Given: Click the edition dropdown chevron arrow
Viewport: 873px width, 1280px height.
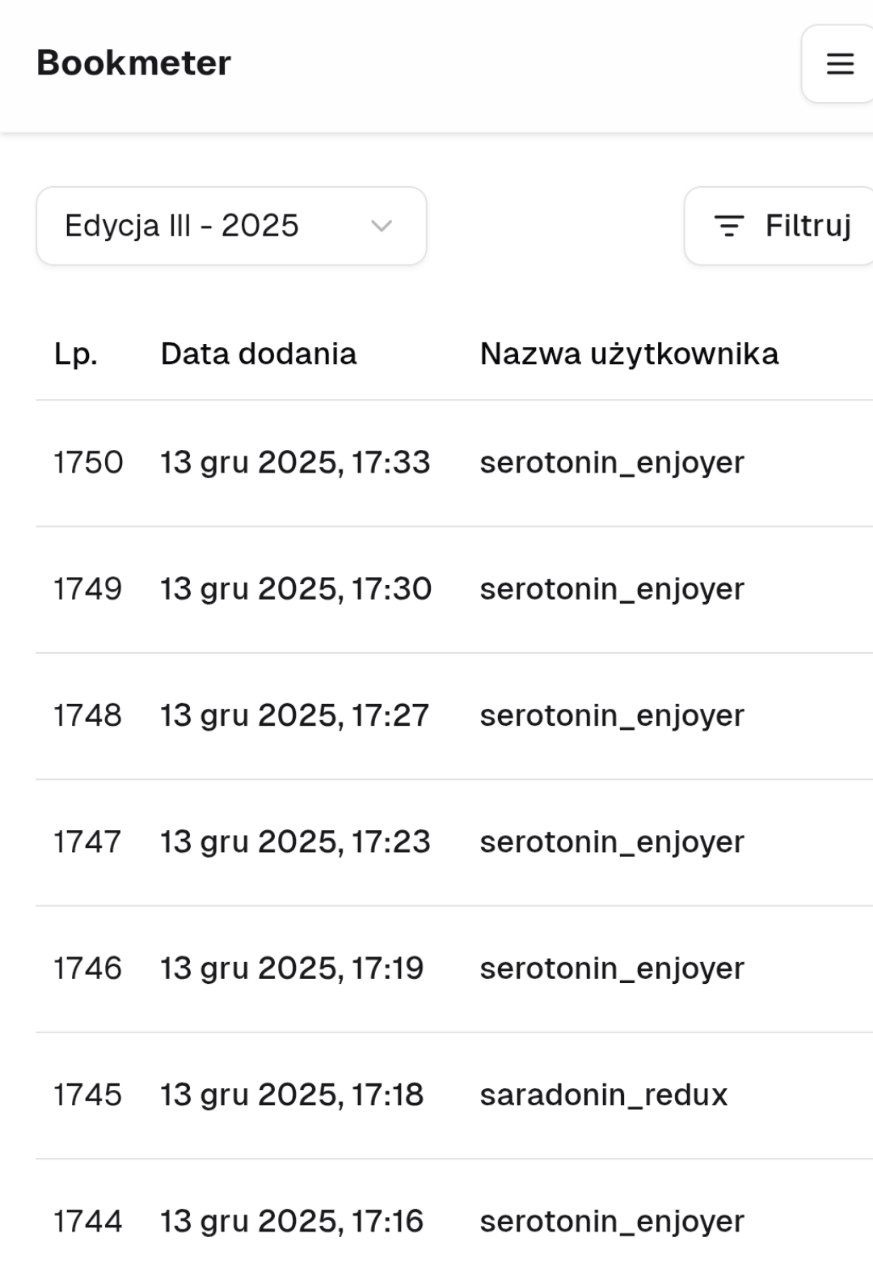Looking at the screenshot, I should coord(381,226).
